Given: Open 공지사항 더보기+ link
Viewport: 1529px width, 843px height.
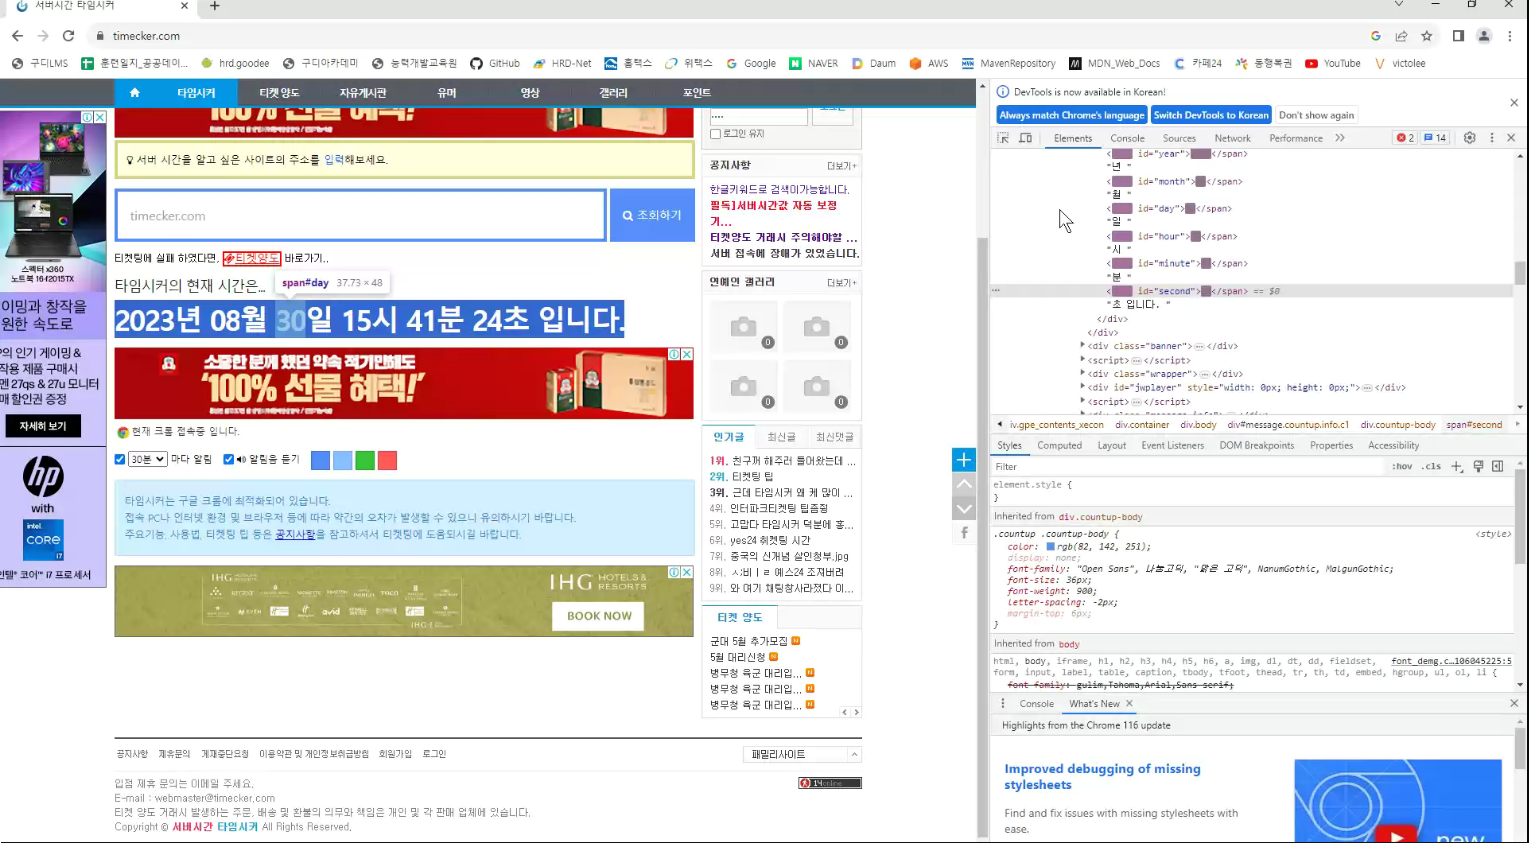Looking at the screenshot, I should 841,166.
